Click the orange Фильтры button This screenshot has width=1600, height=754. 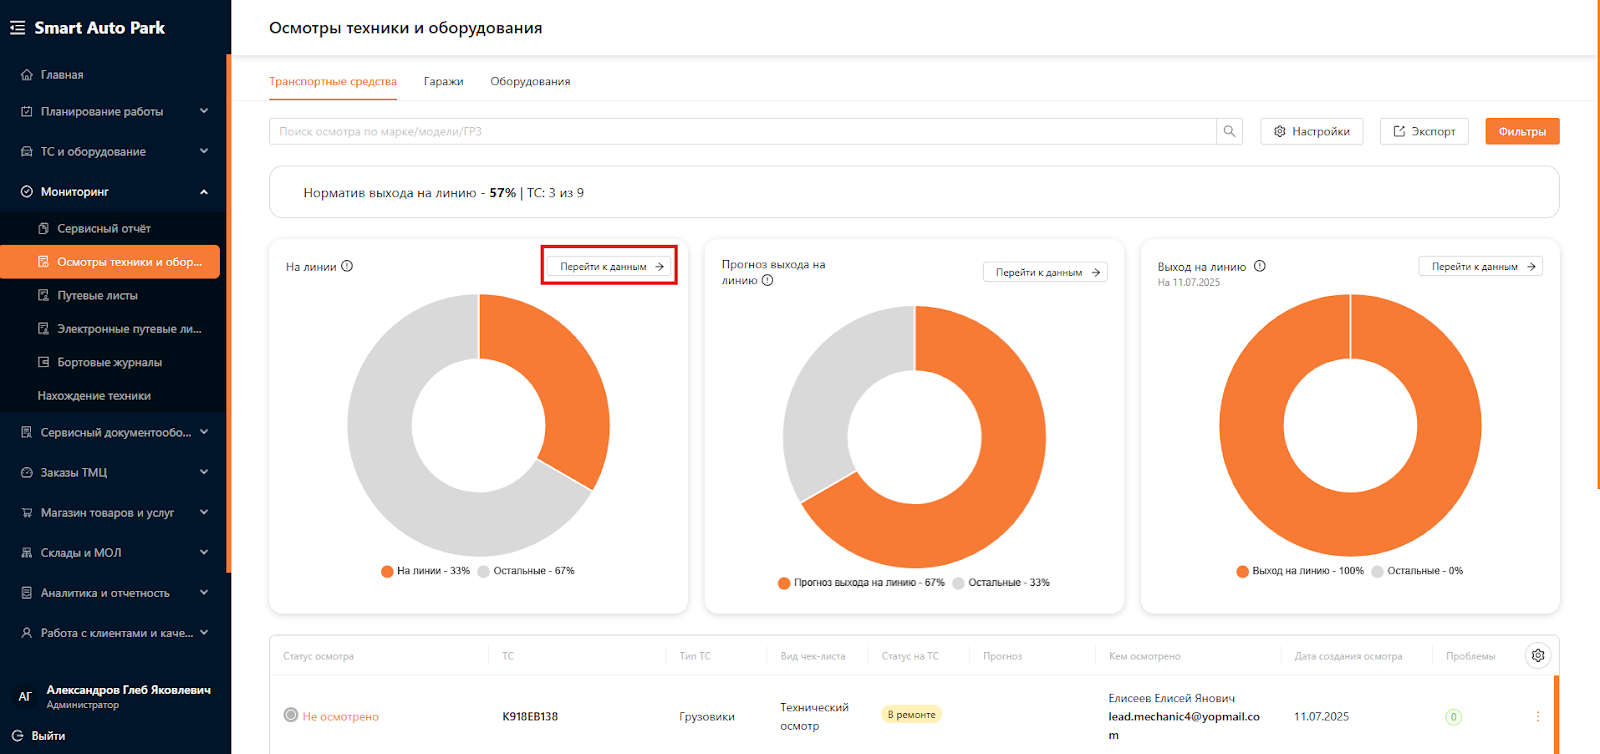tap(1521, 132)
